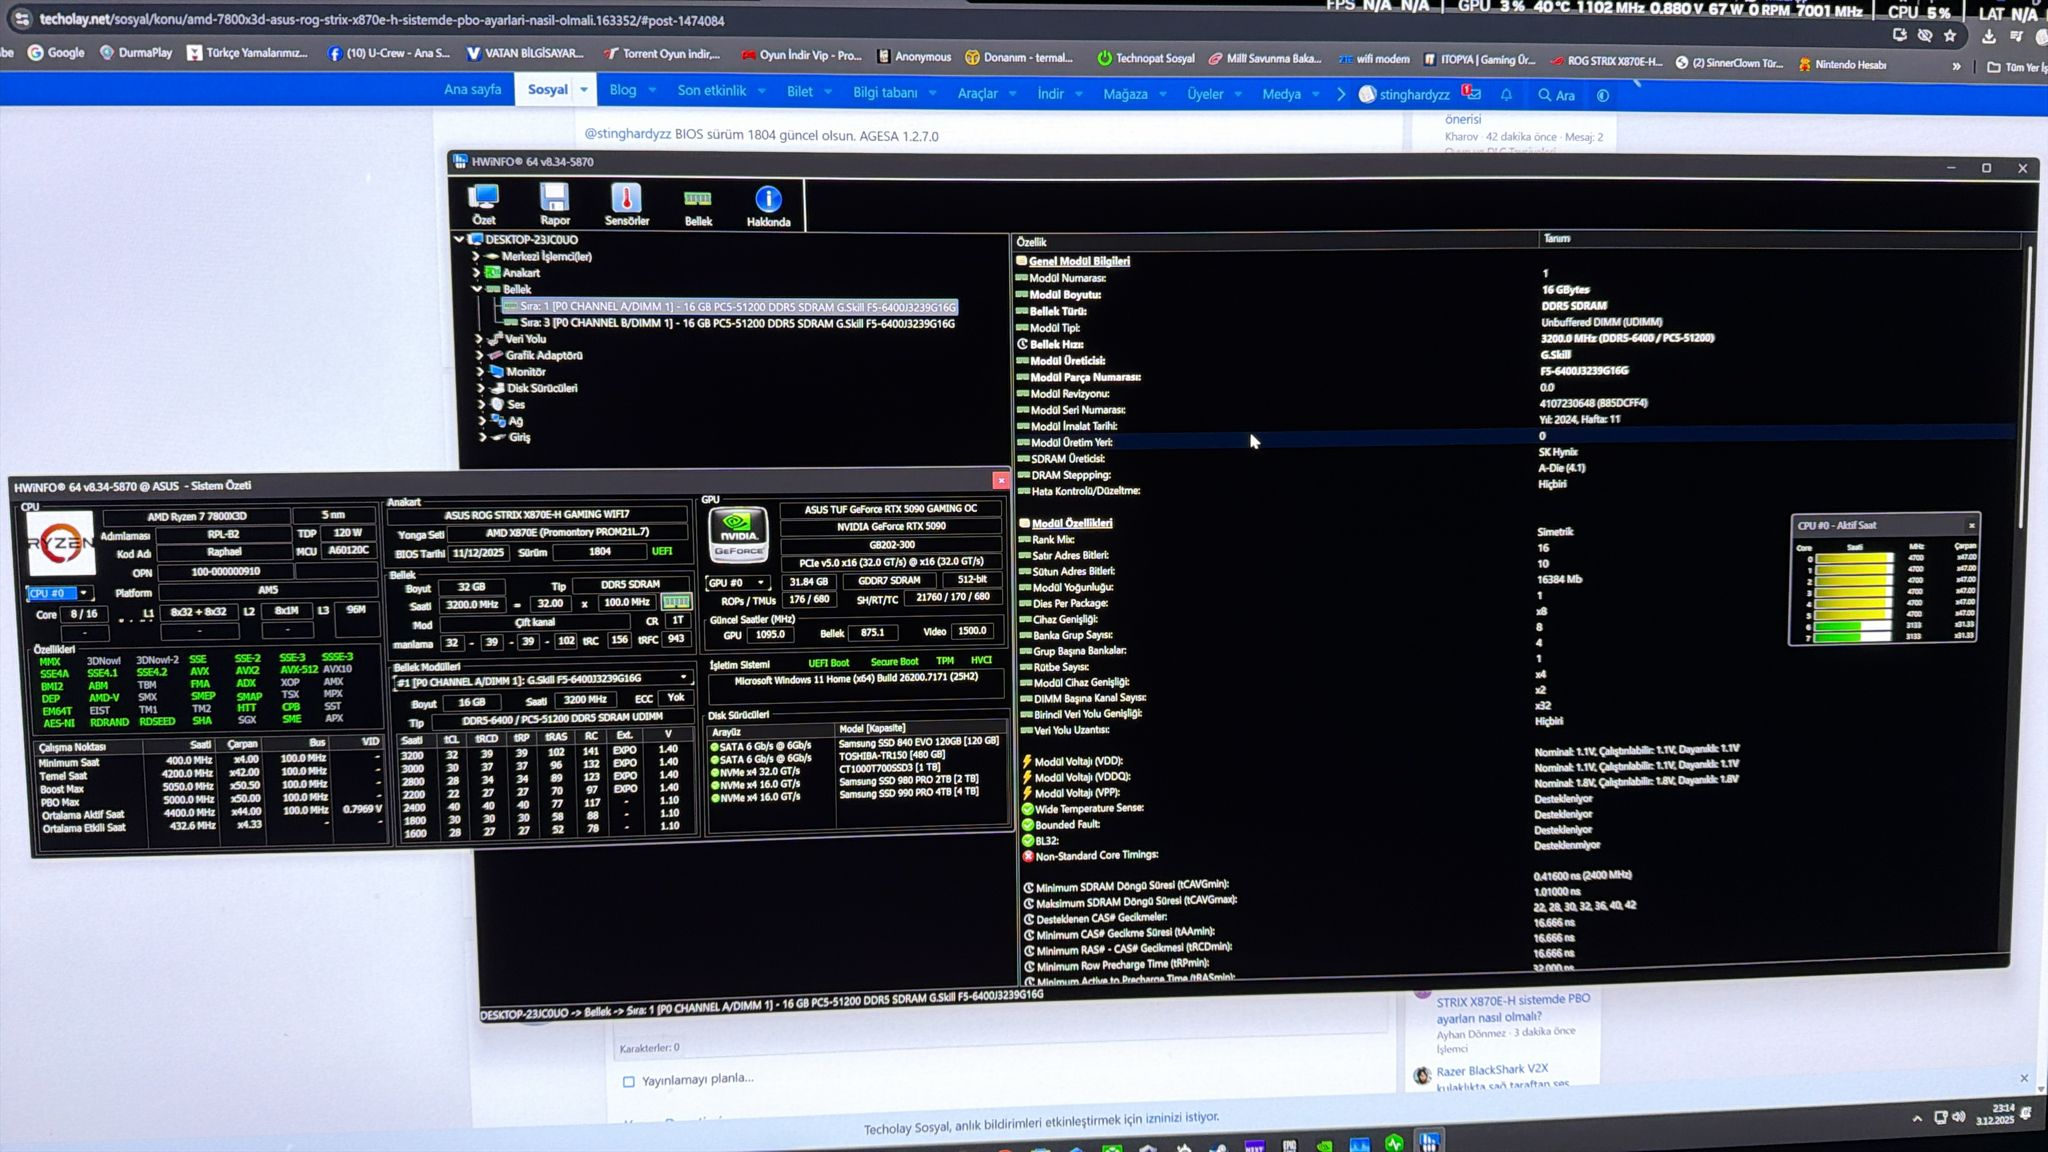Collapse the Bellek tree node
This screenshot has width=2048, height=1152.
pos(477,289)
